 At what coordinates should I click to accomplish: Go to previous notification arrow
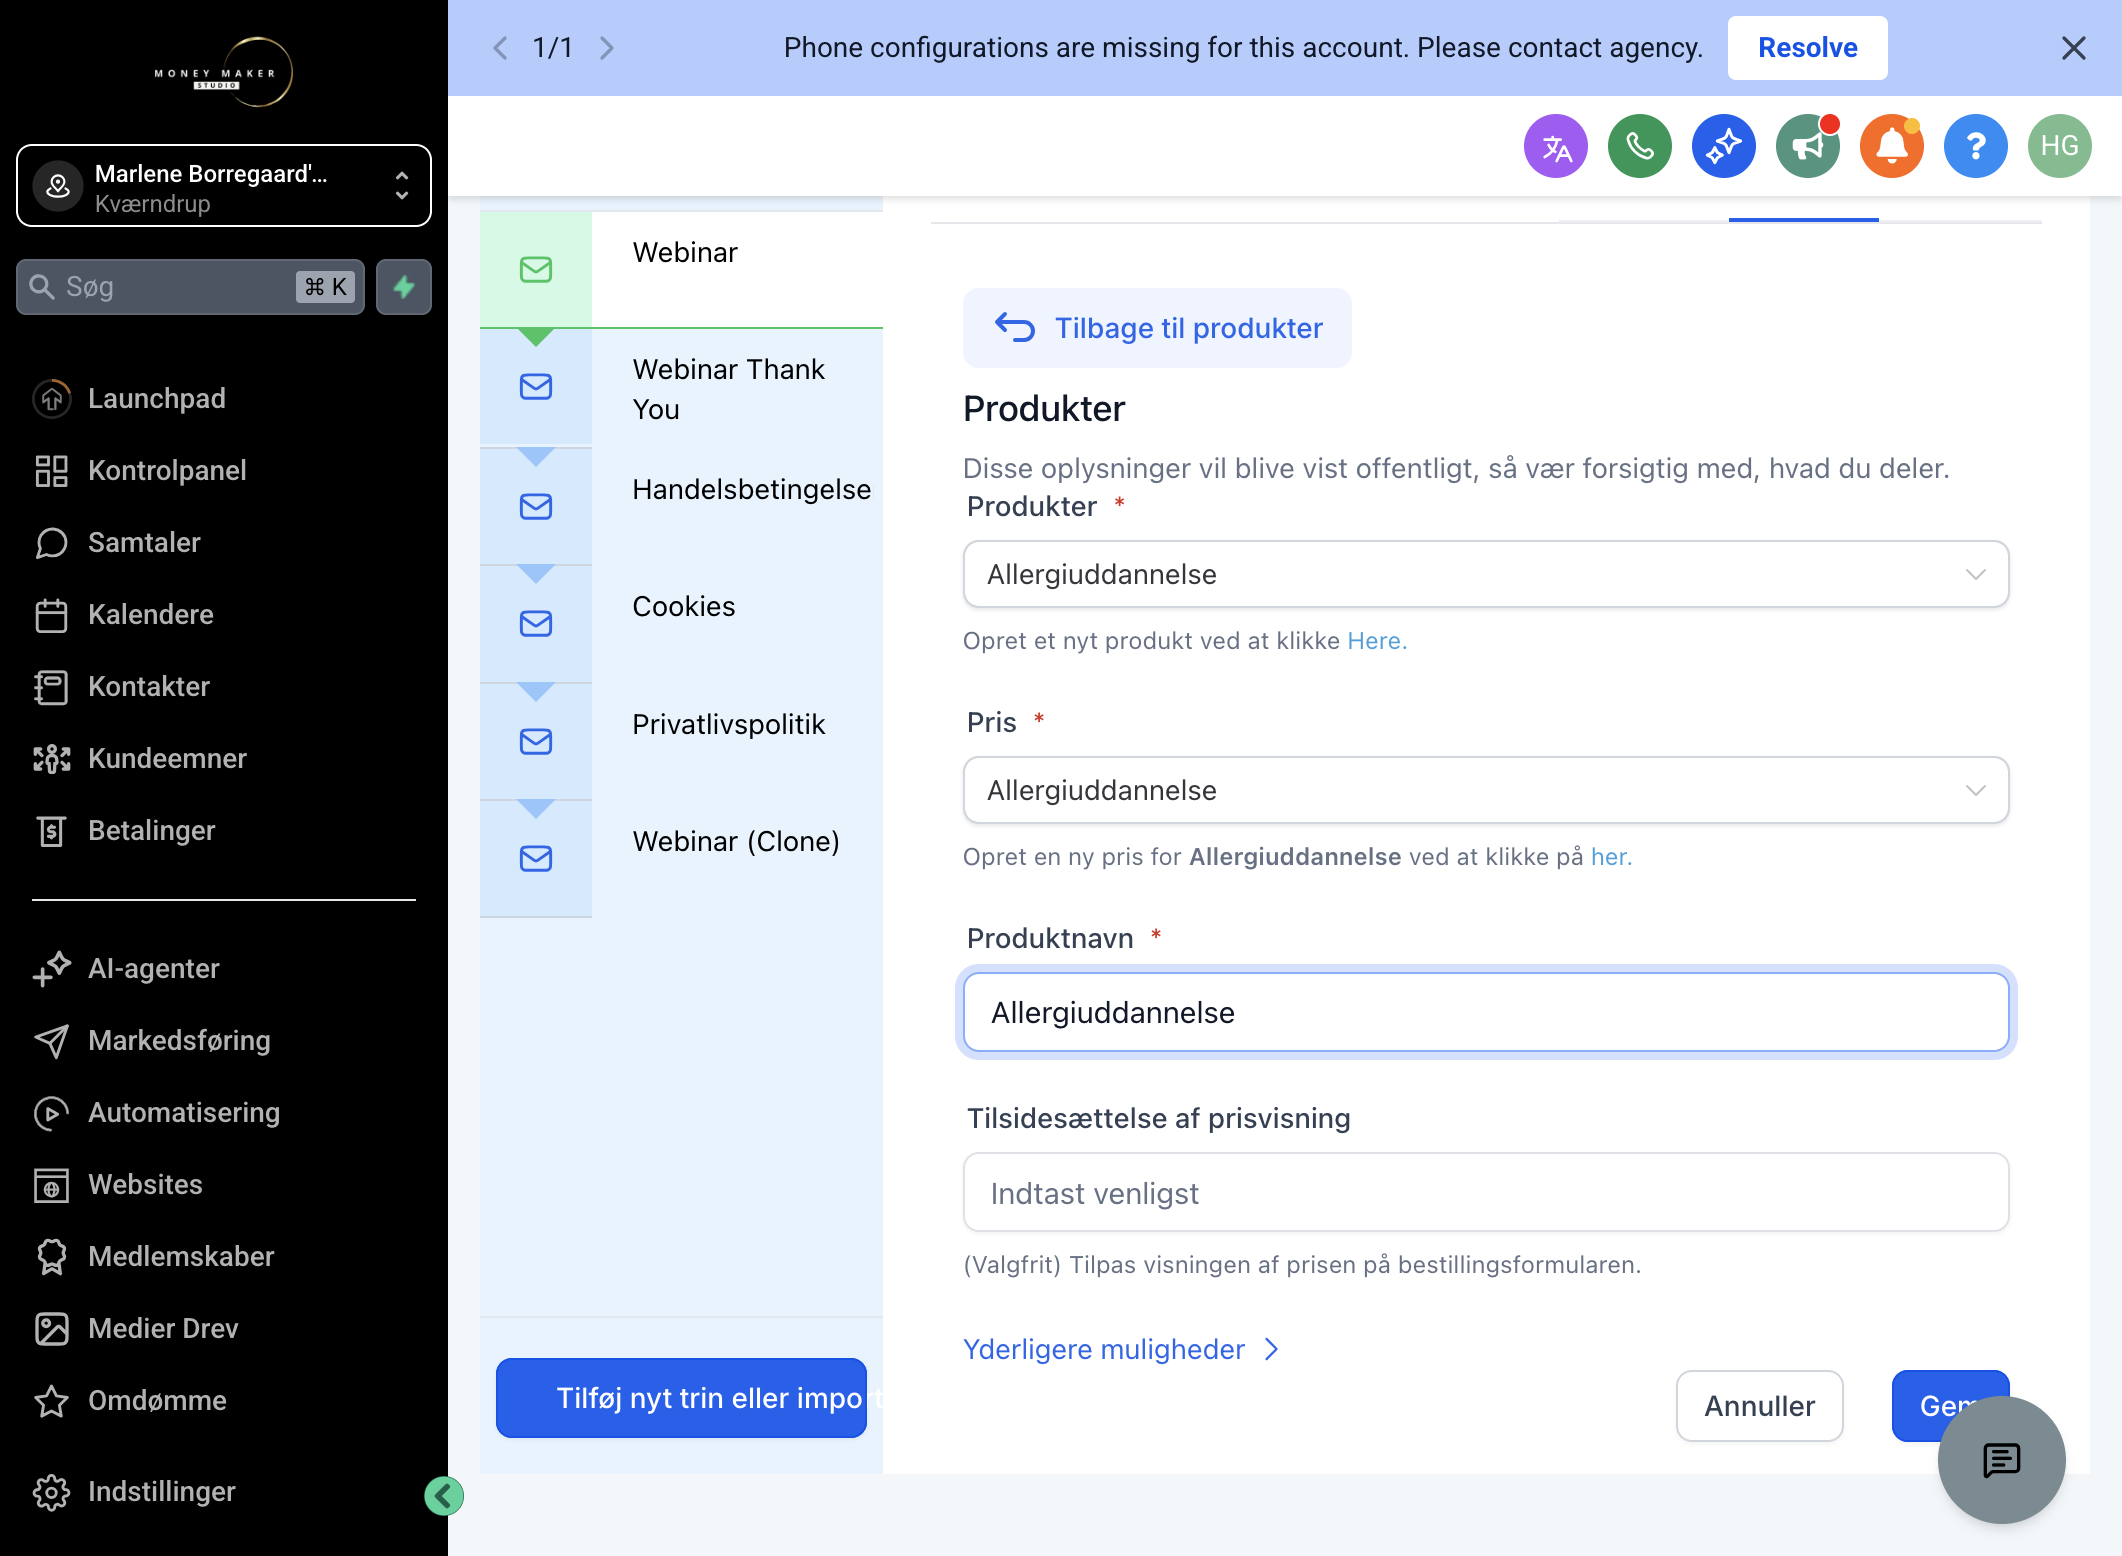[x=500, y=48]
